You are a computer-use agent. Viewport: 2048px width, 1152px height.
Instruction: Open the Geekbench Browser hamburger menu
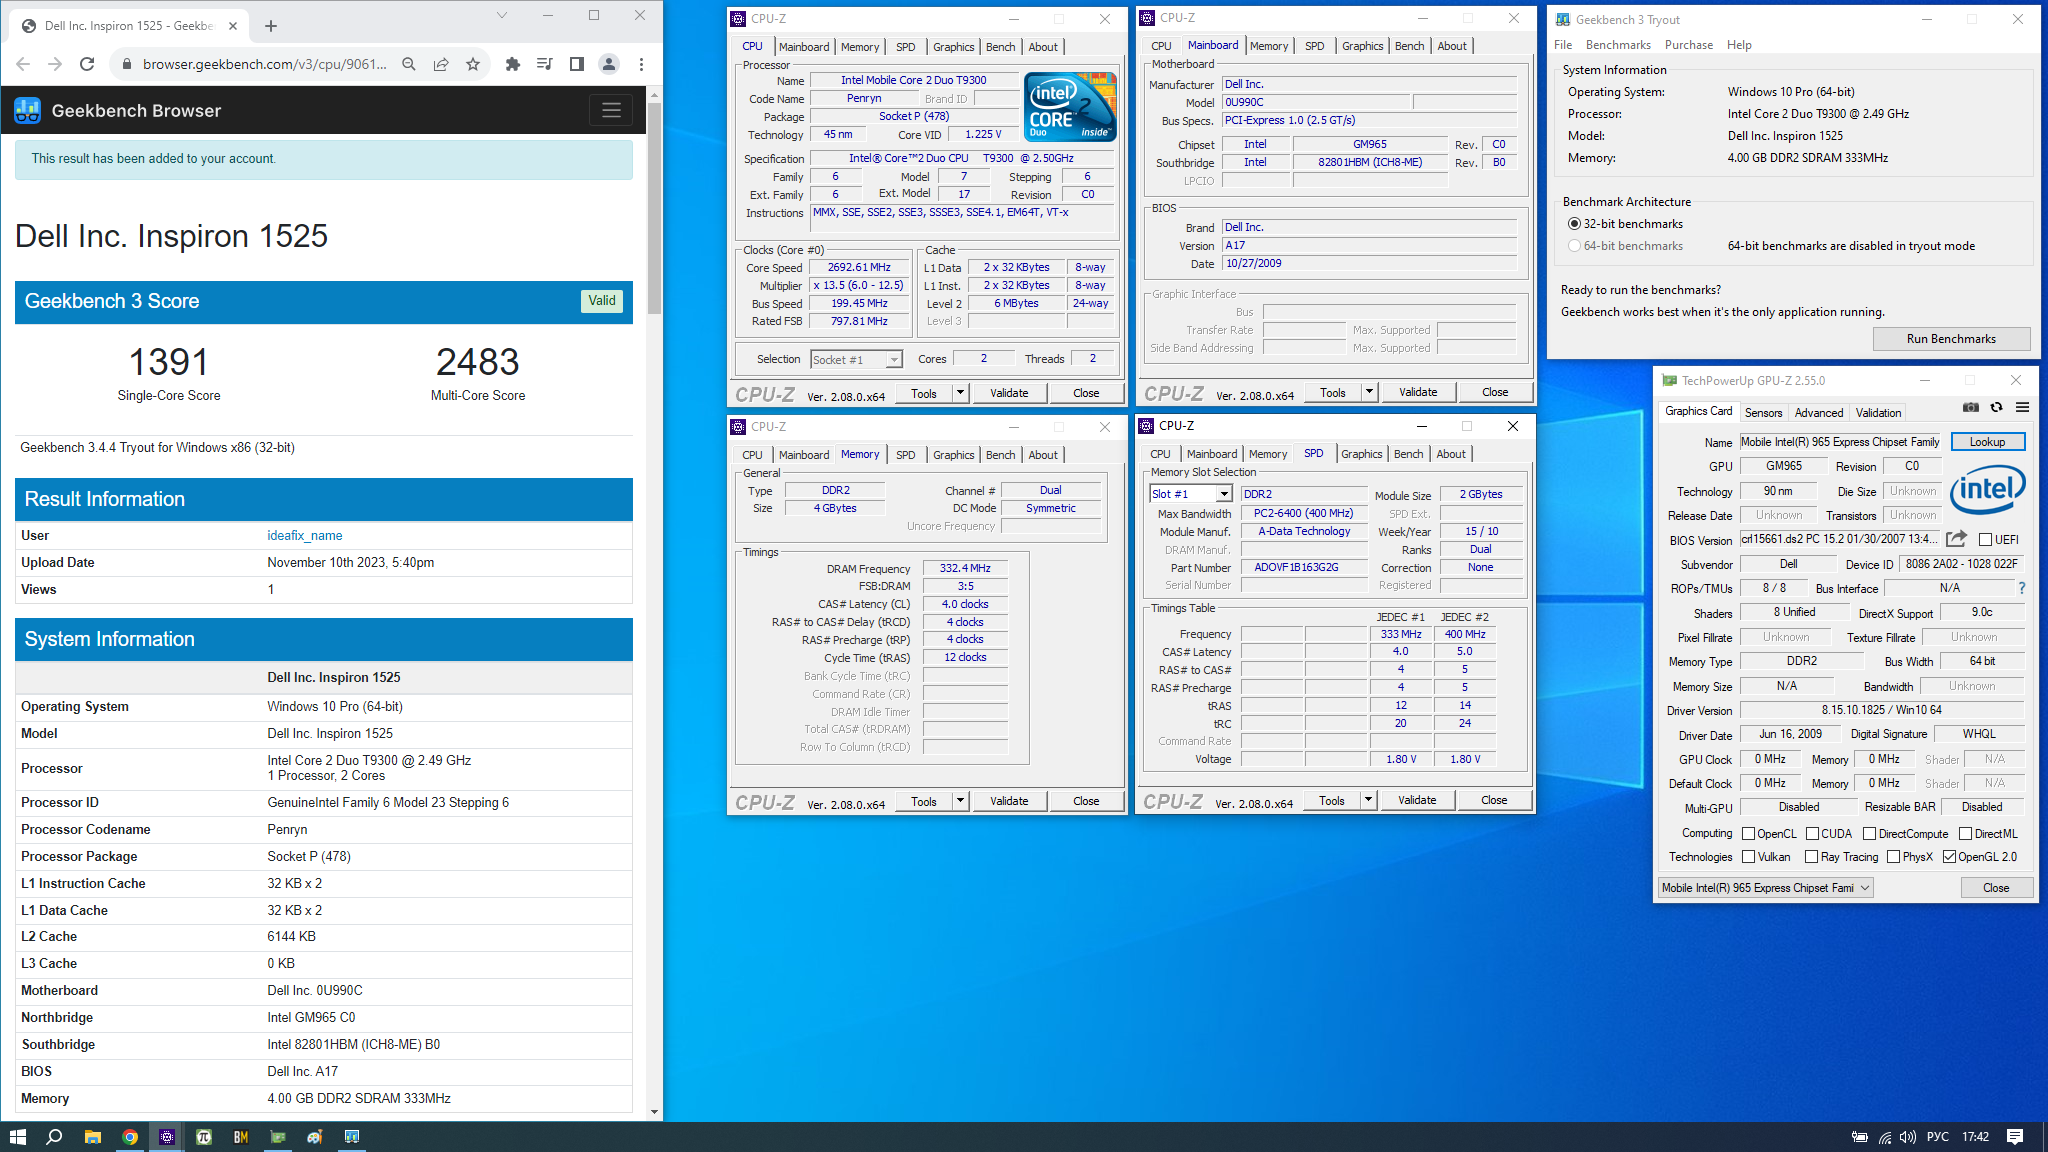(611, 110)
